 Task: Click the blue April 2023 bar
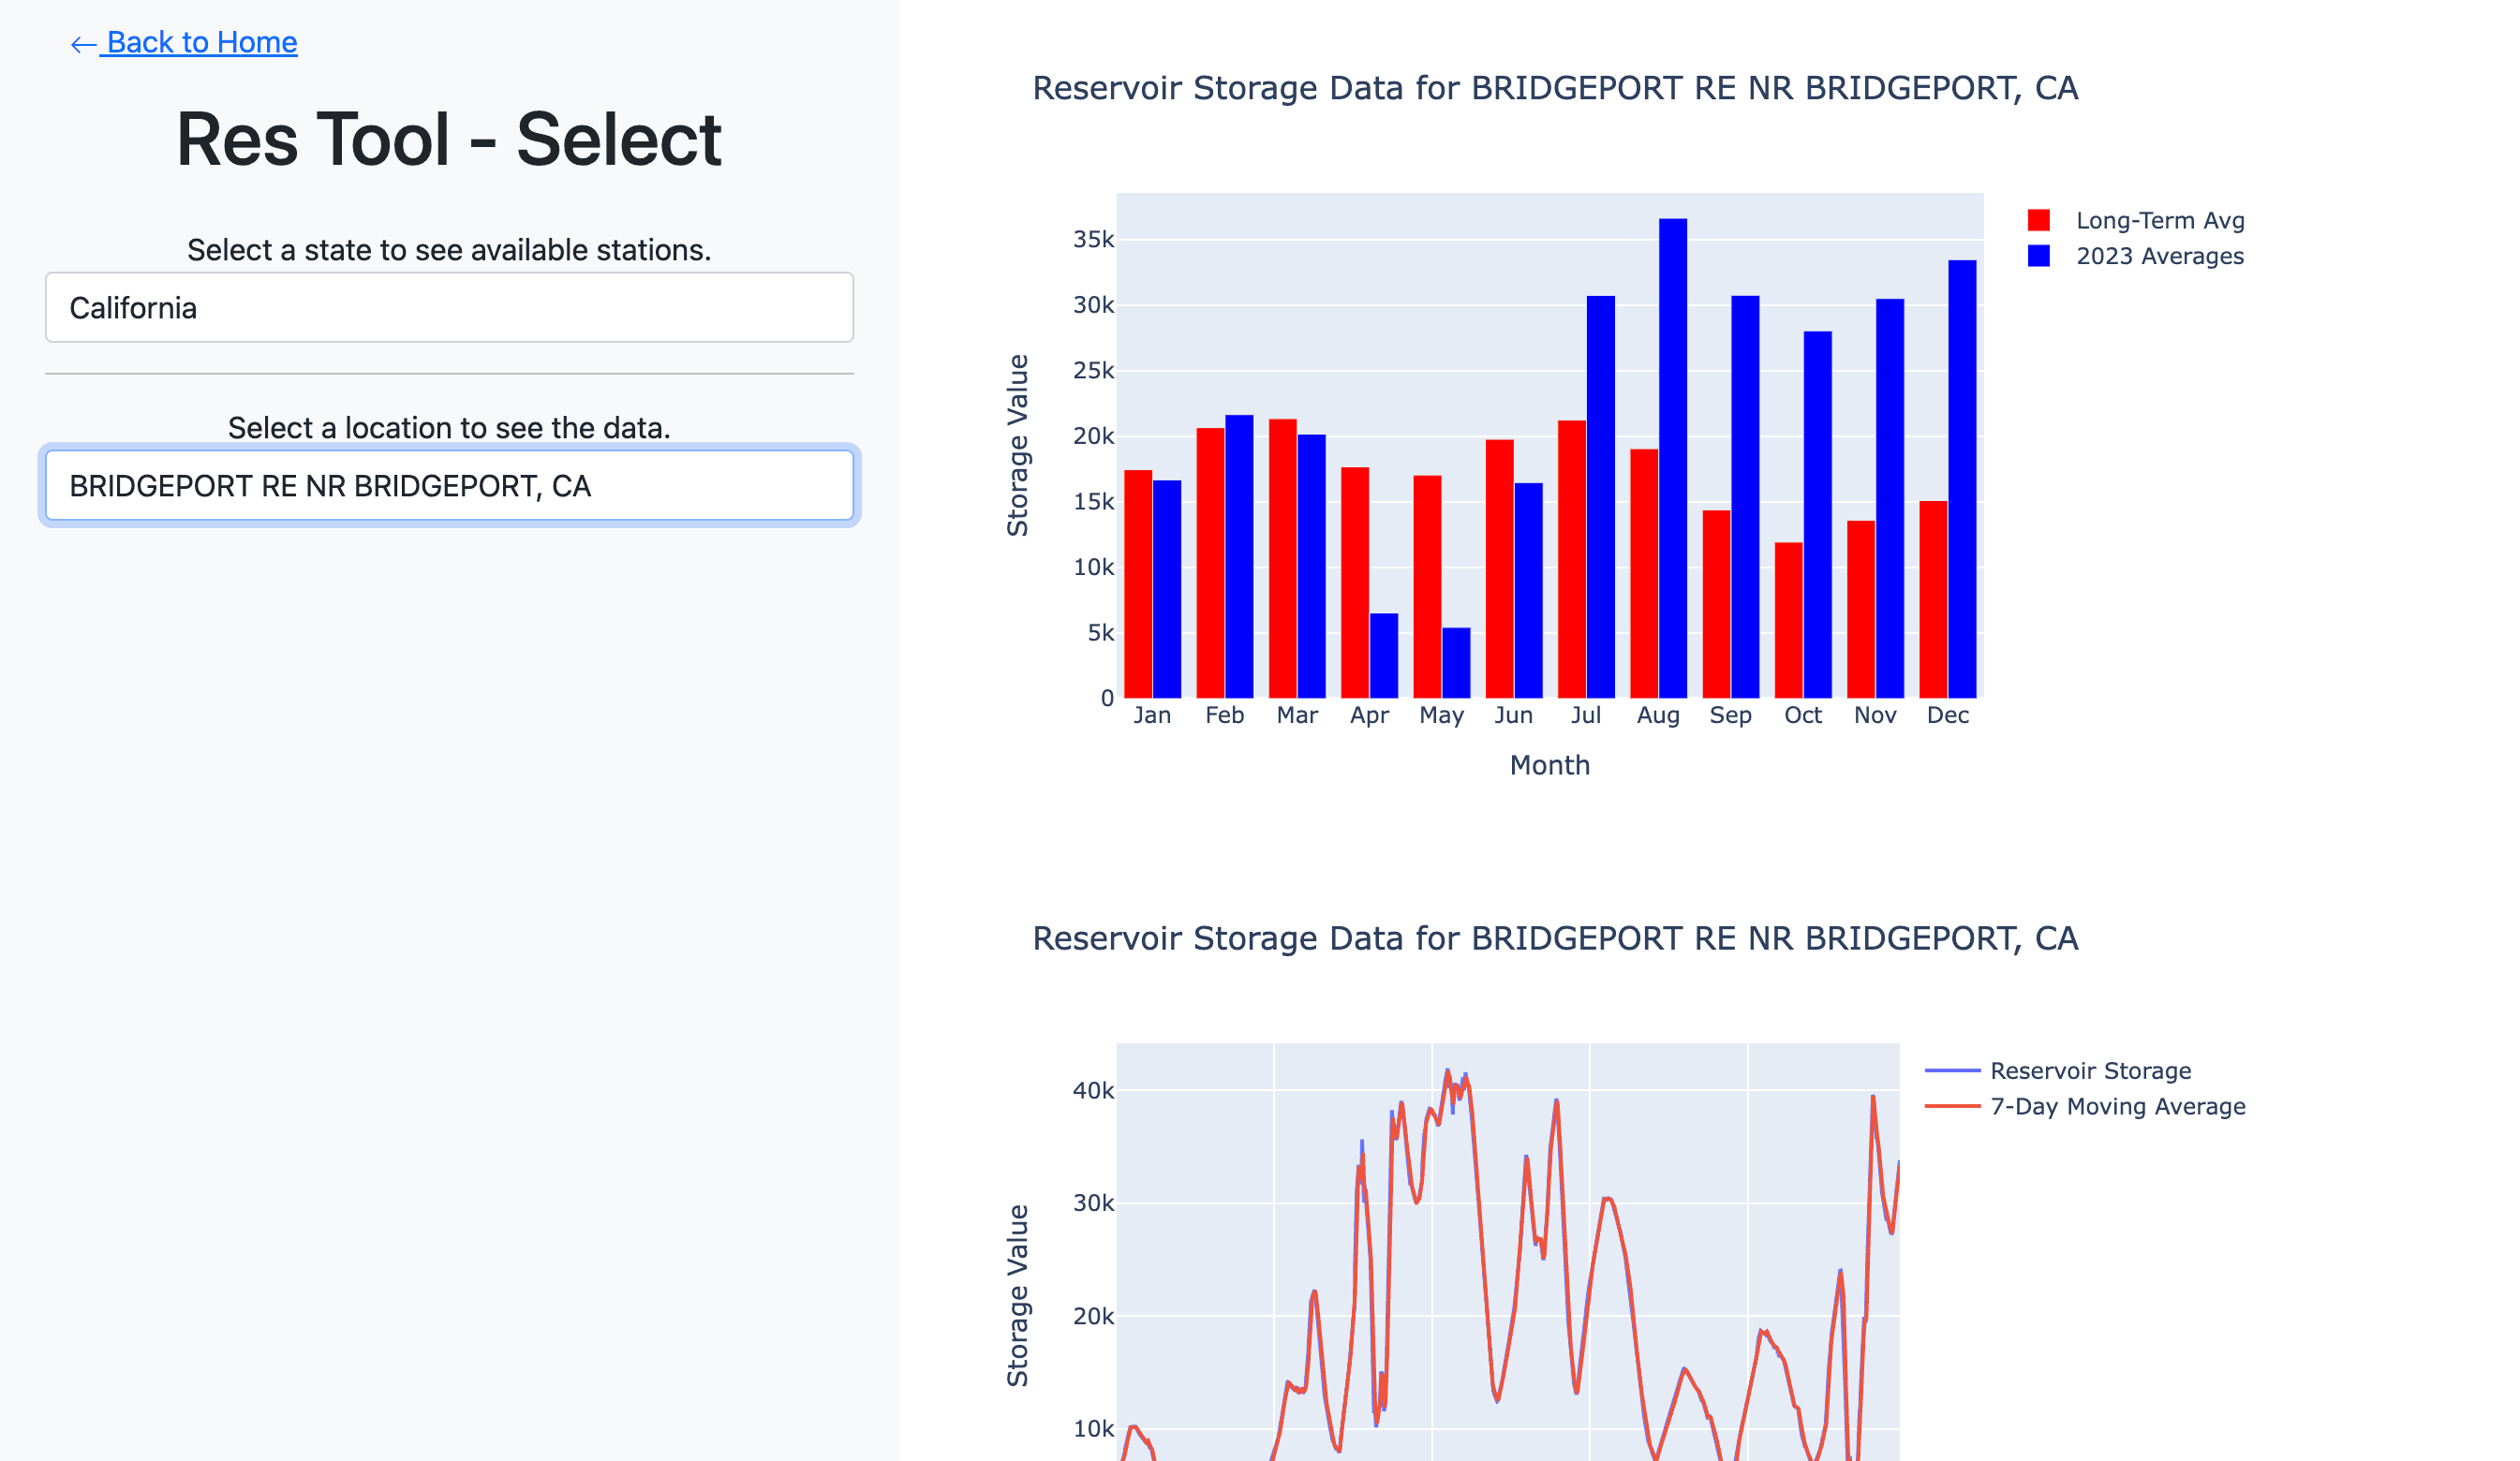coord(1384,656)
